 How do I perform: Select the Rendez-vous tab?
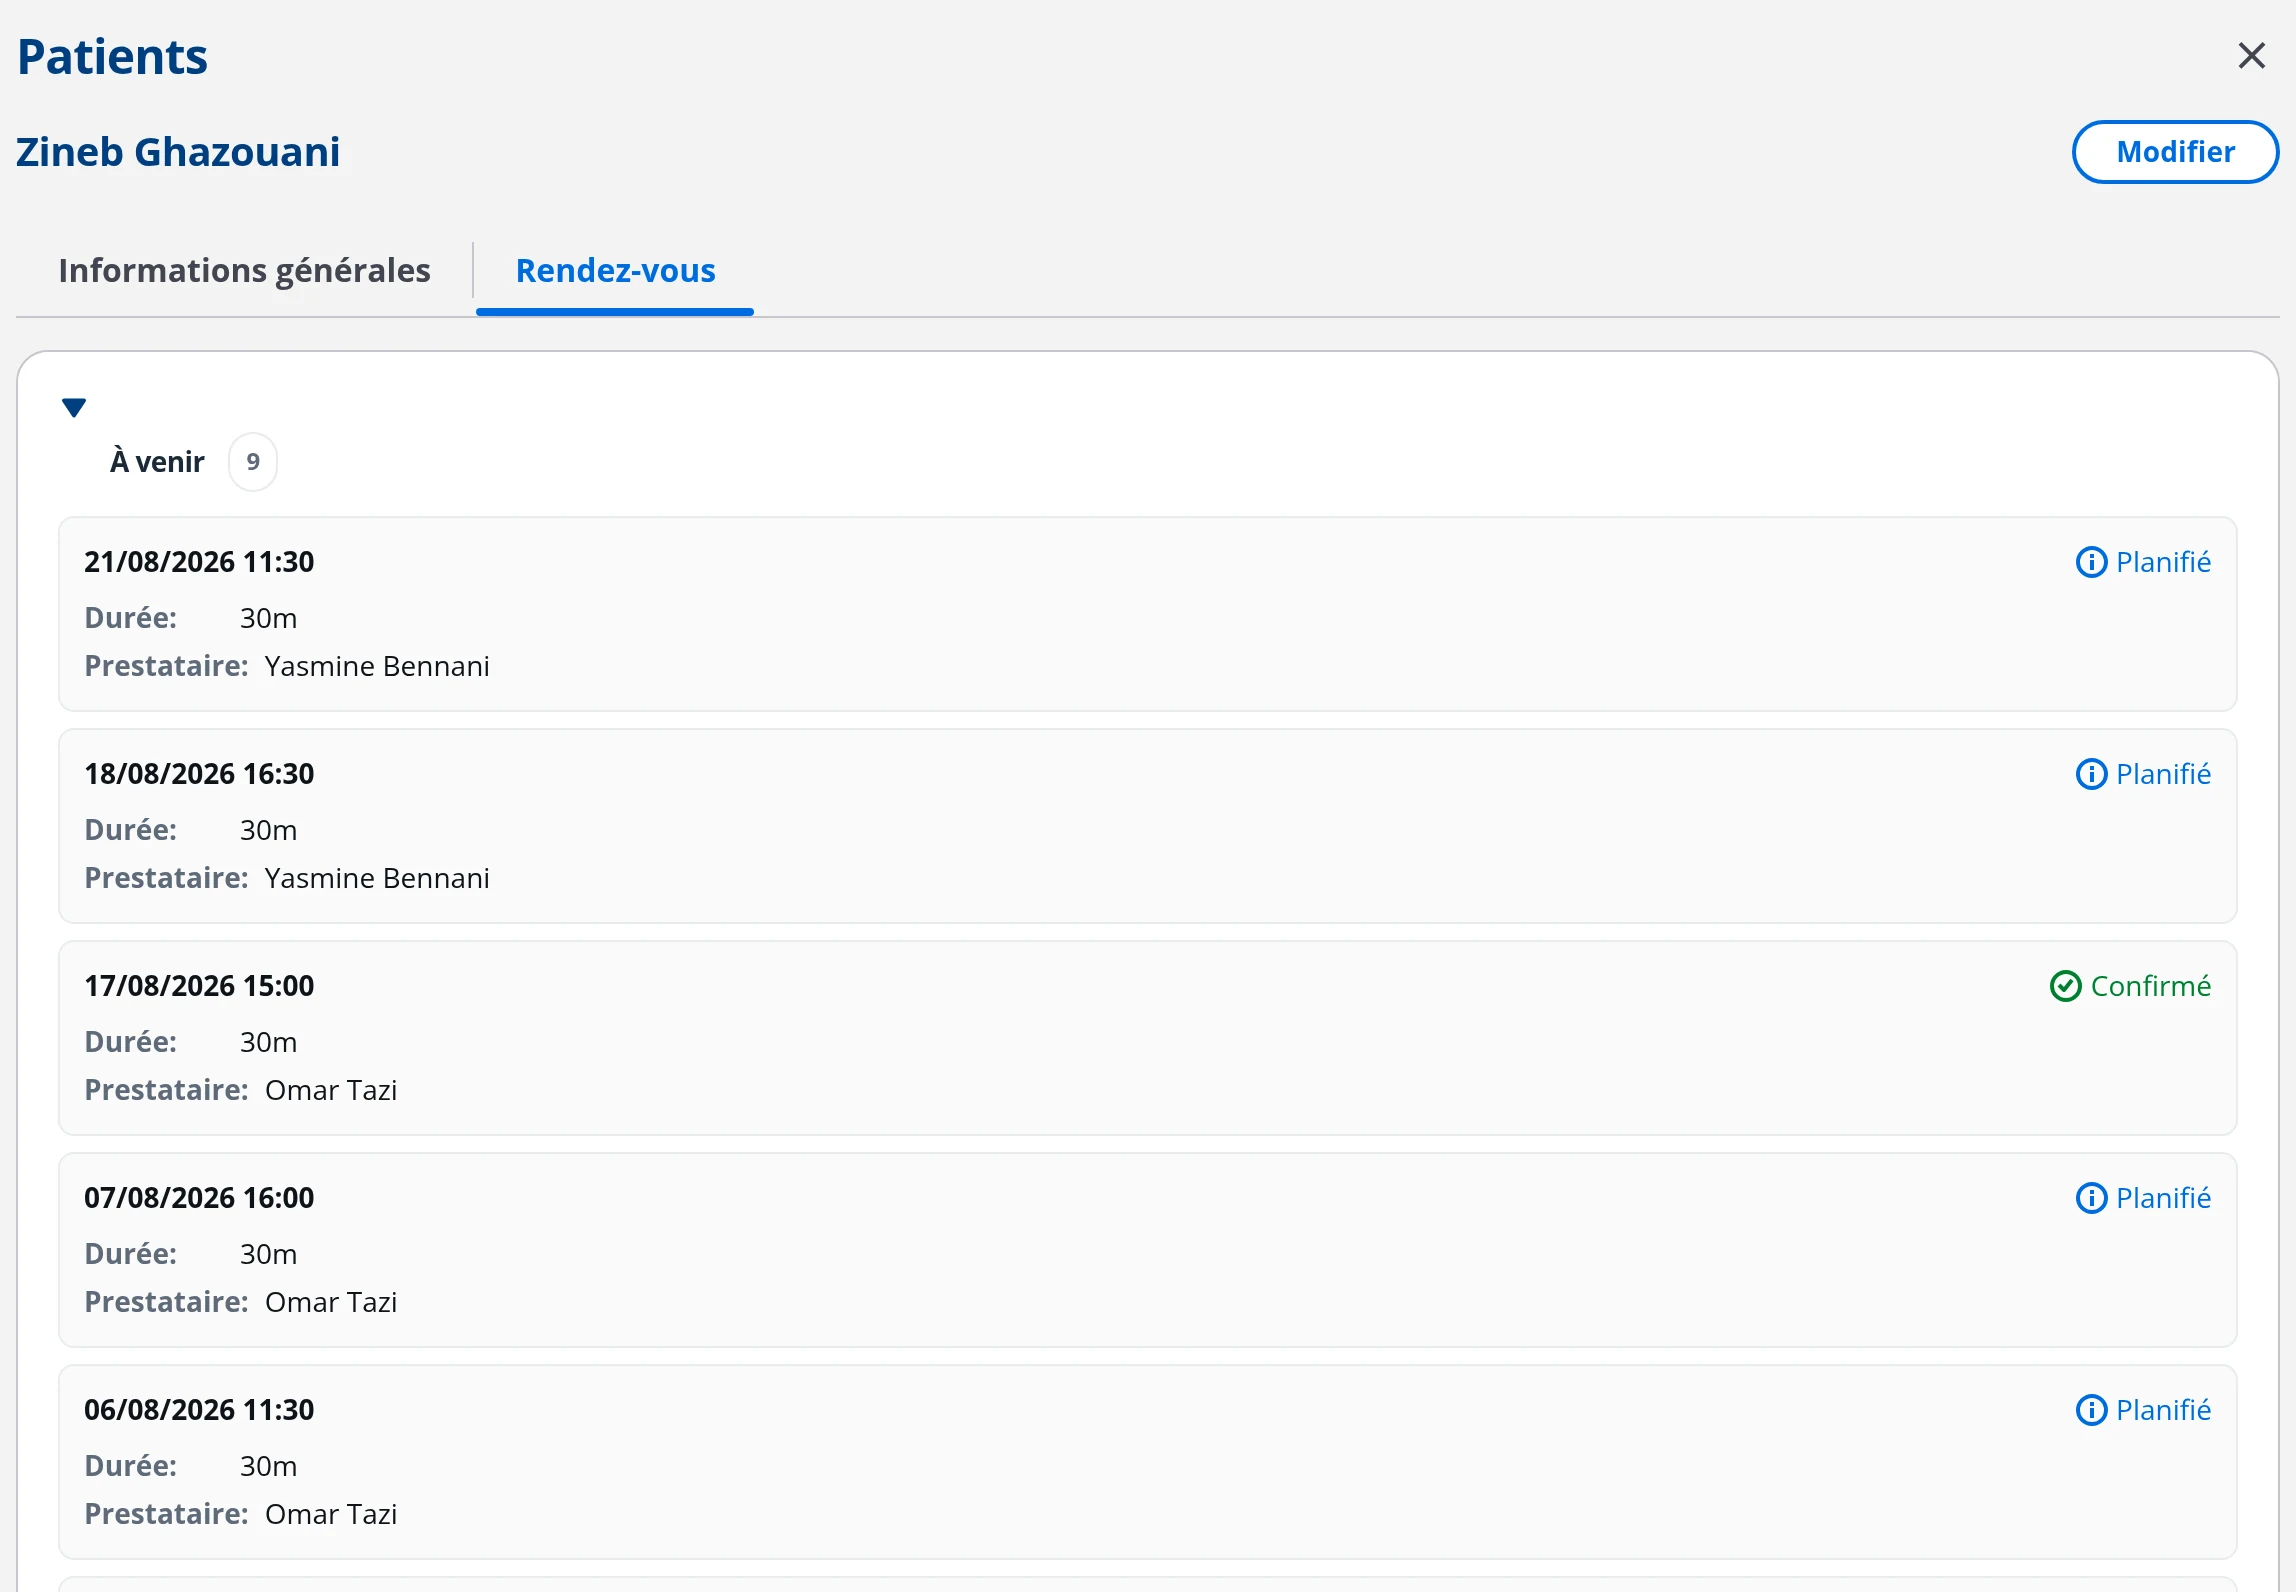[615, 270]
